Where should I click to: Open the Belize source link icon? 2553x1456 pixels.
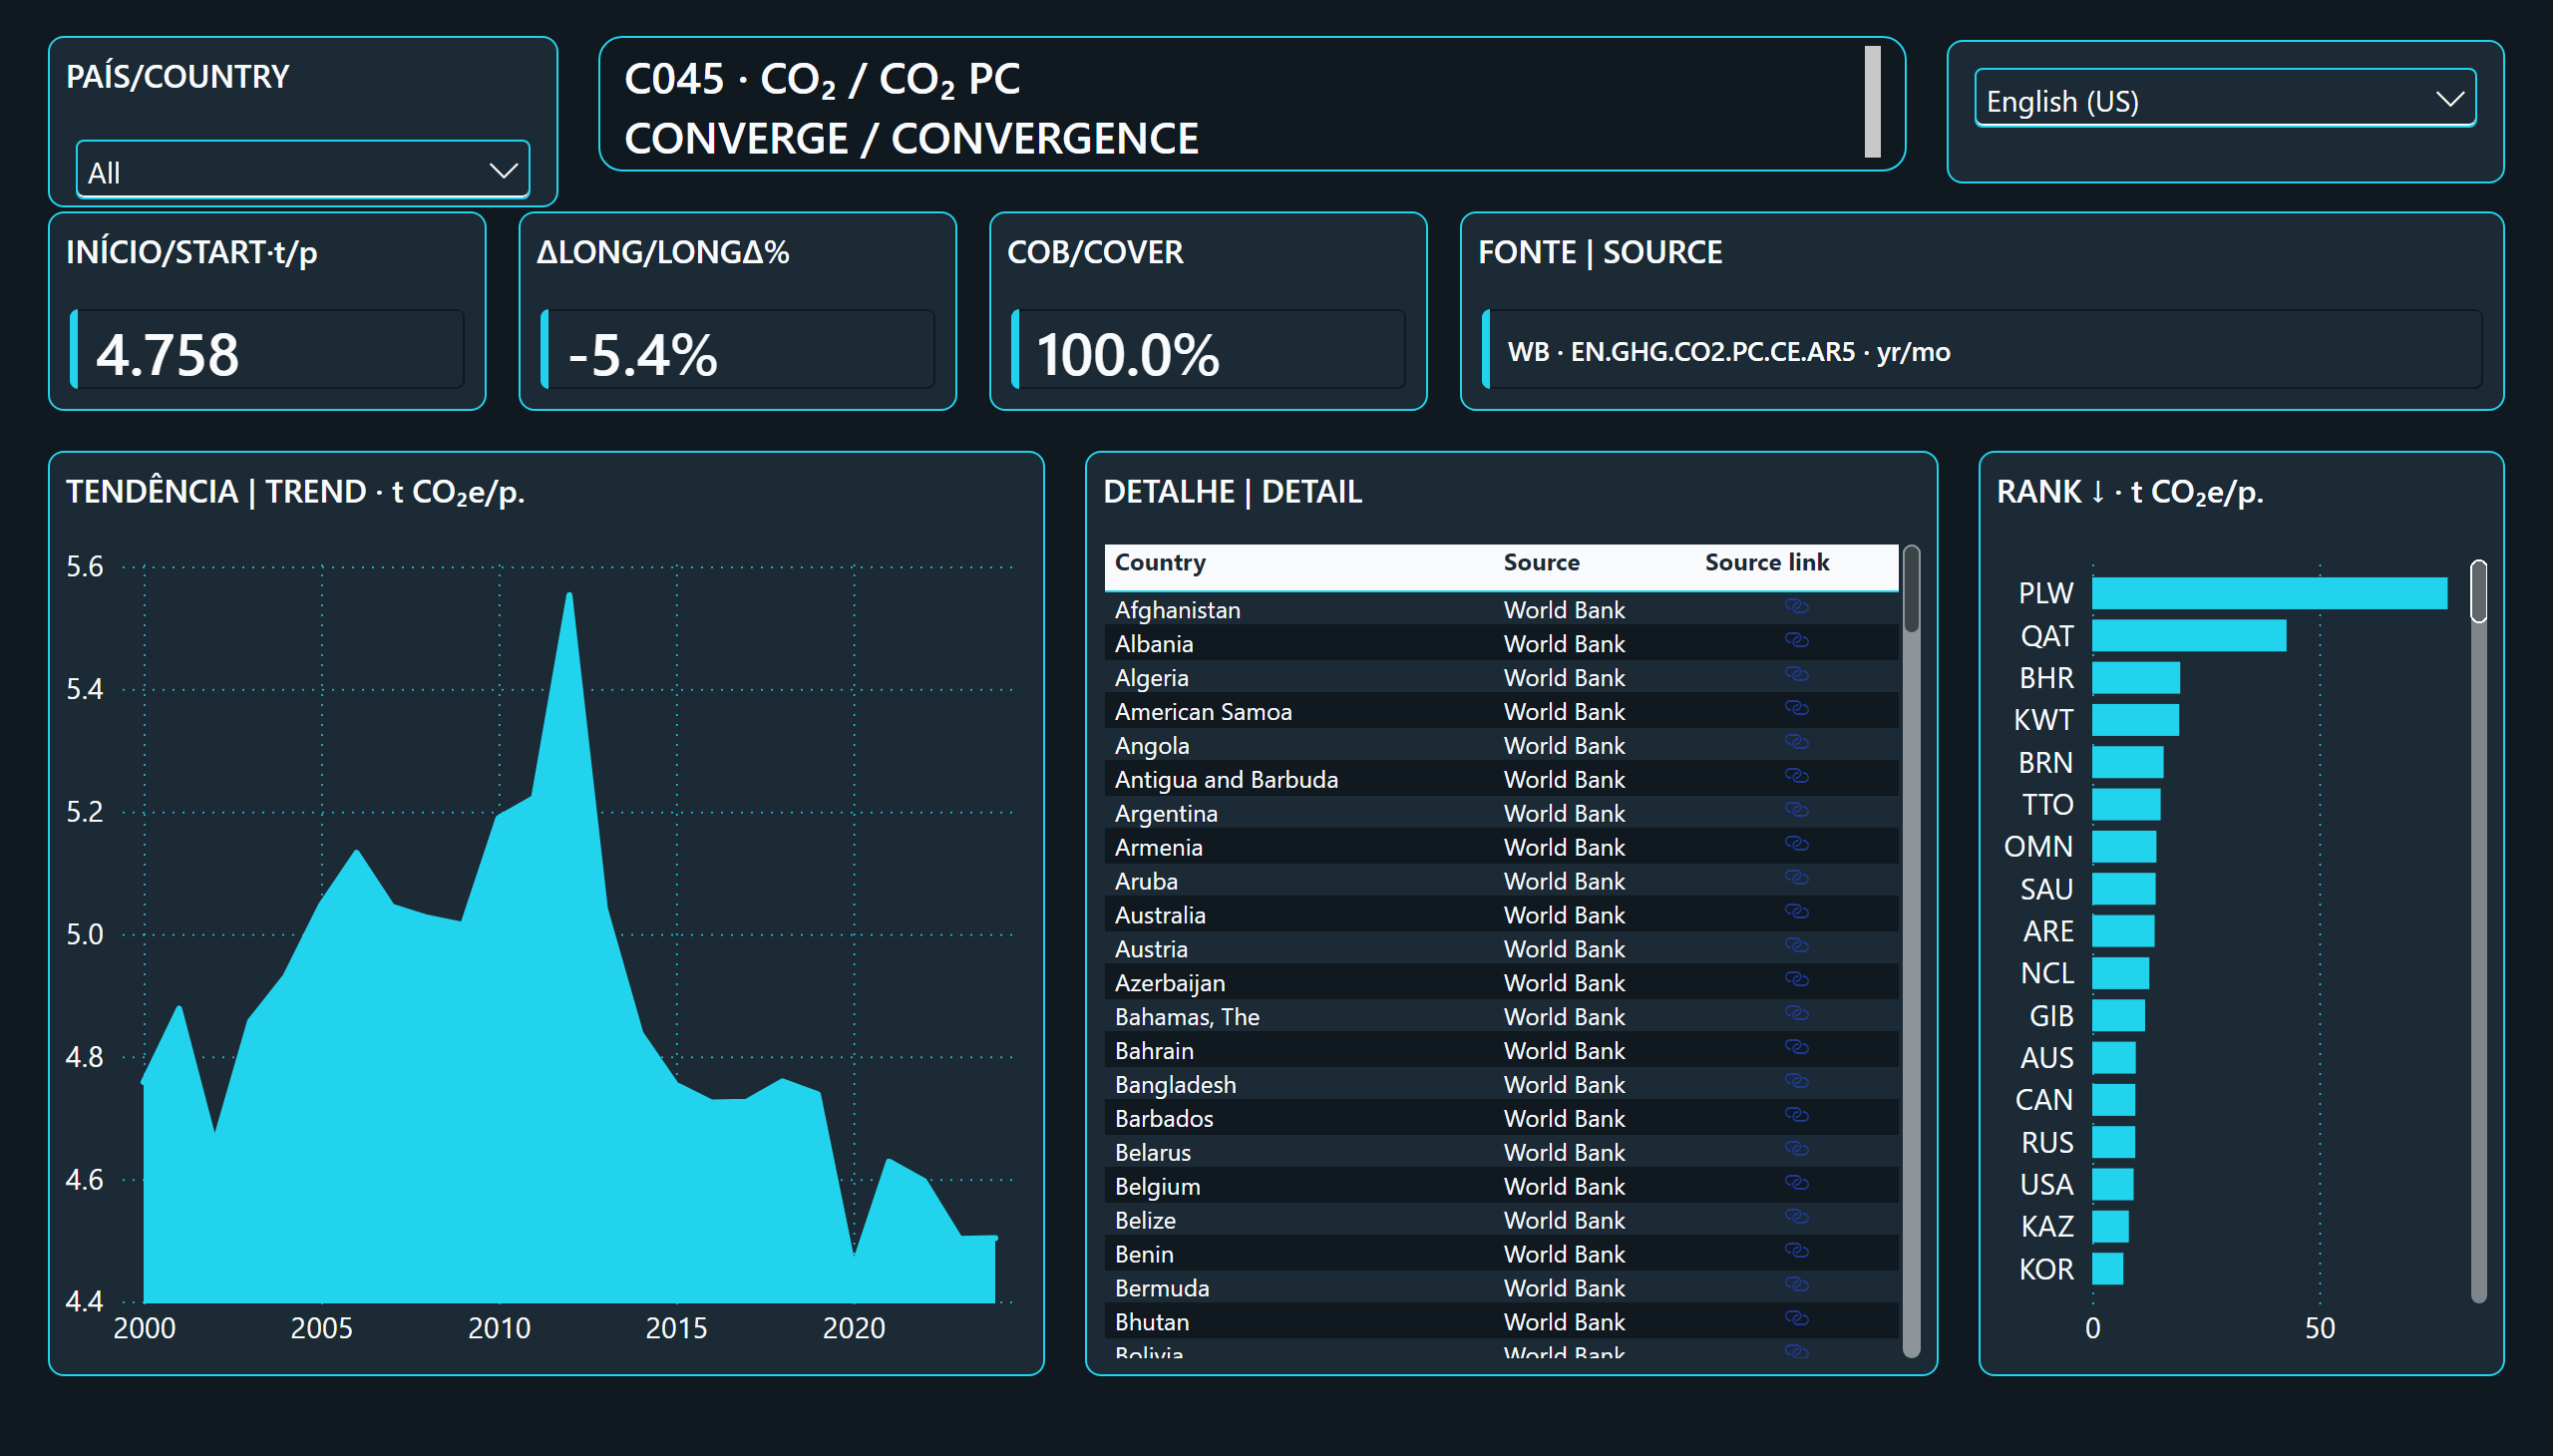[x=1796, y=1217]
